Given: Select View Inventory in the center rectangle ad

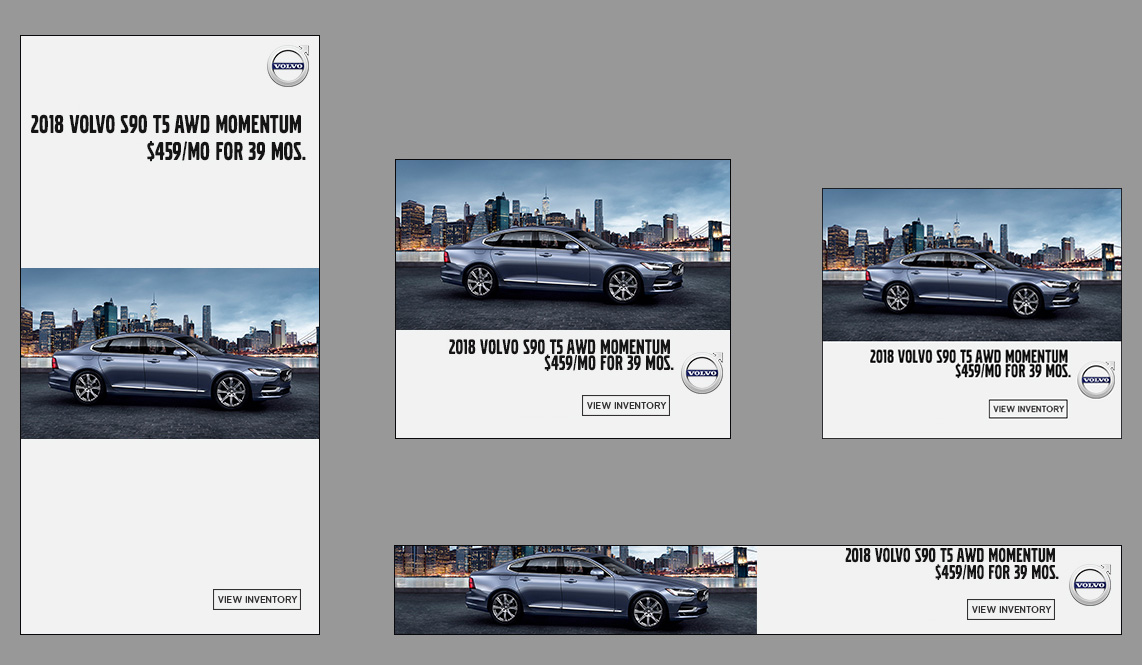Looking at the screenshot, I should tap(626, 406).
